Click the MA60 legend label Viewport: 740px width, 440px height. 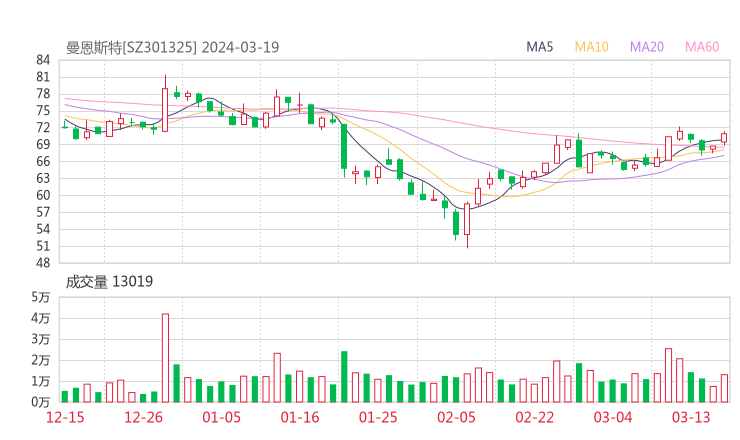(x=702, y=47)
